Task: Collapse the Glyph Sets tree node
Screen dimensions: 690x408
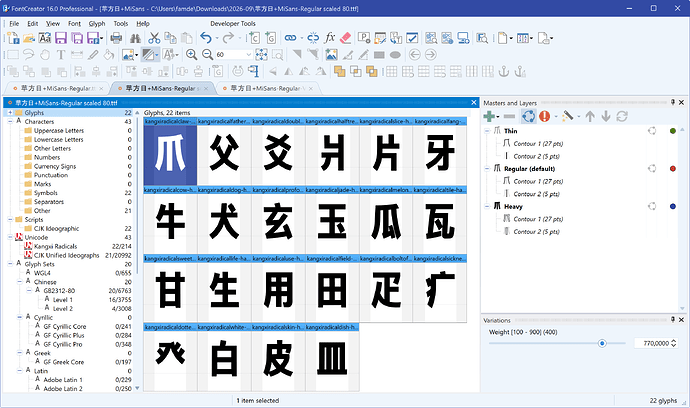Action: point(10,264)
